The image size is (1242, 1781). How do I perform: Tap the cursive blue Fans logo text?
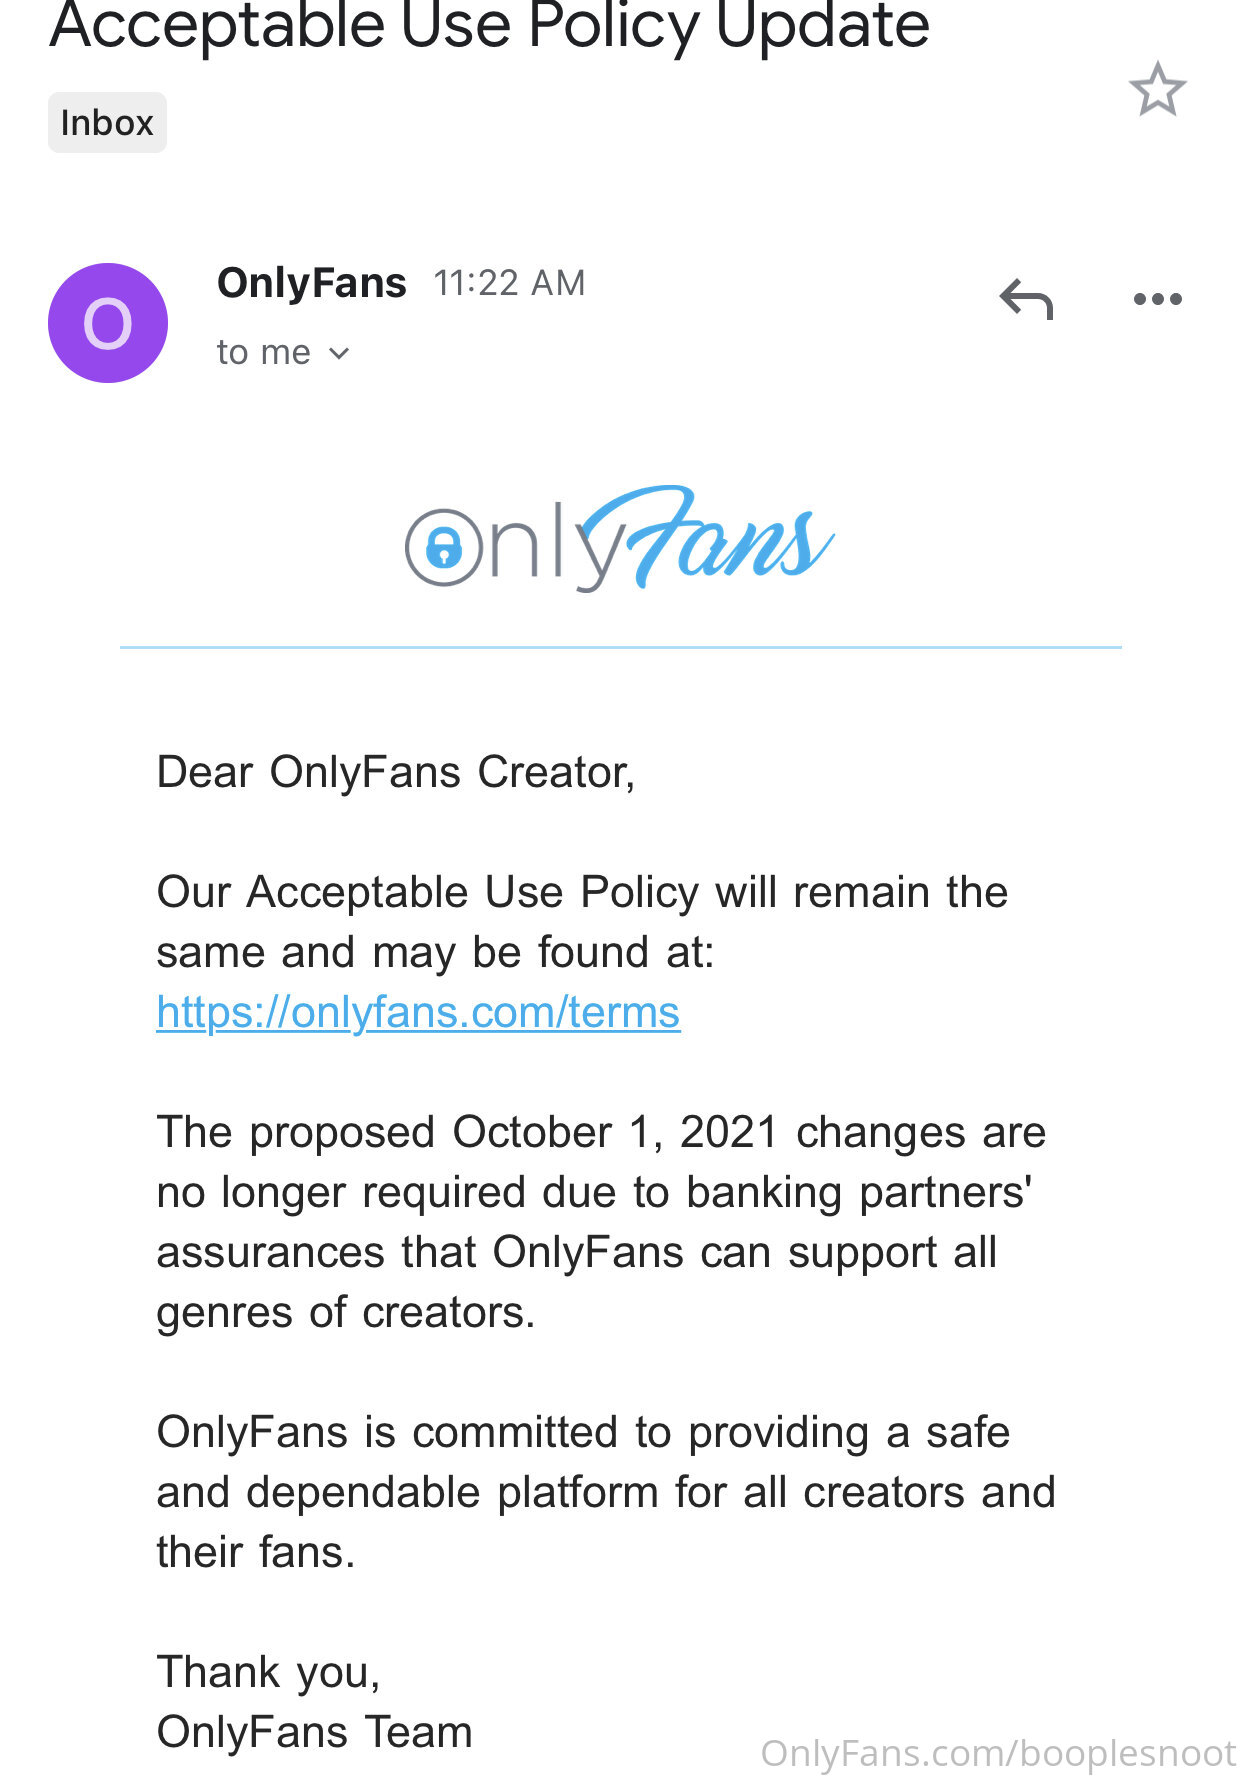point(707,538)
